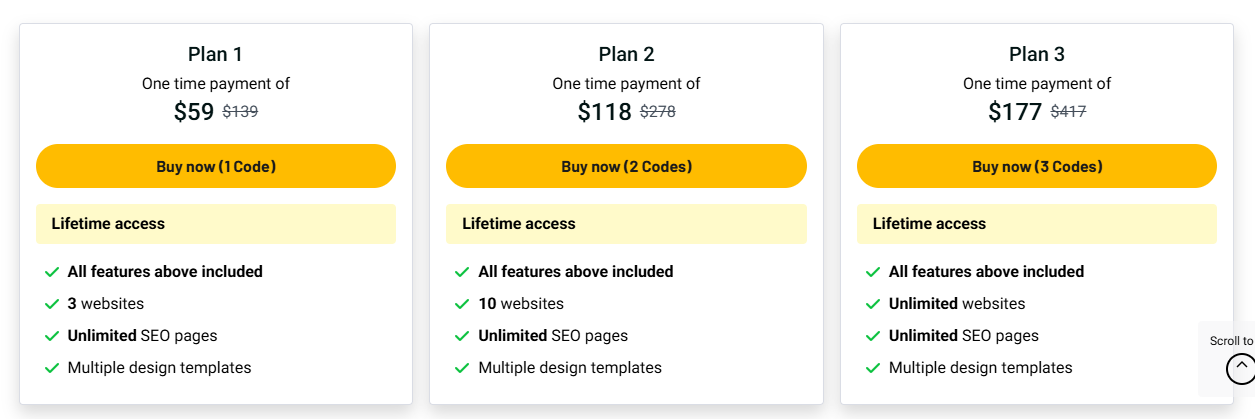Select the Plan 1 heading

[x=215, y=54]
